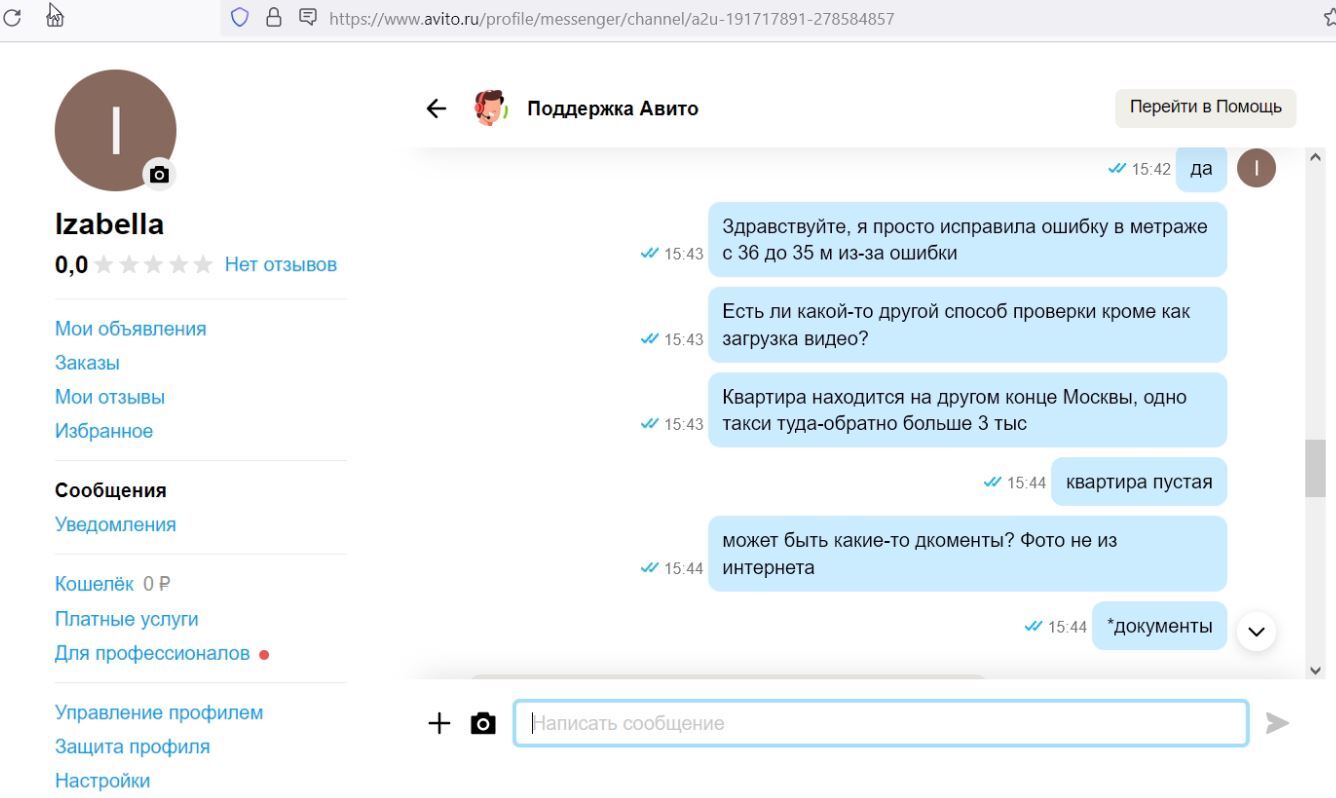
Task: Click the browser reload icon
Action: tap(11, 17)
